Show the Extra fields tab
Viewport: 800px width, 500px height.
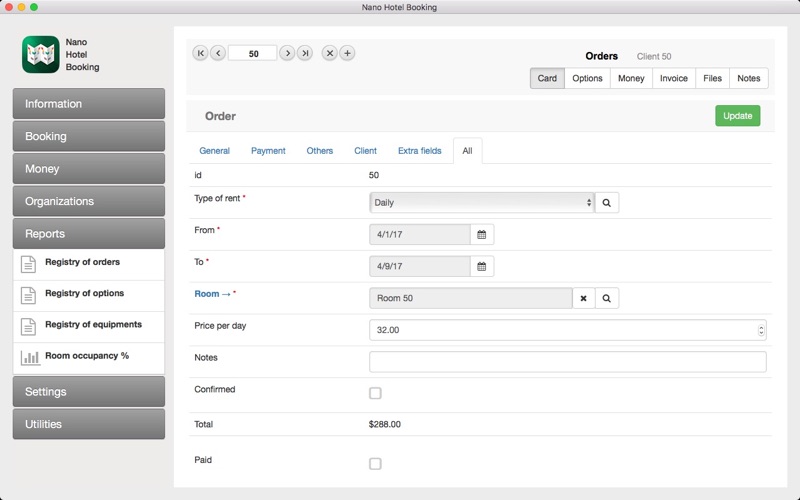click(x=419, y=151)
